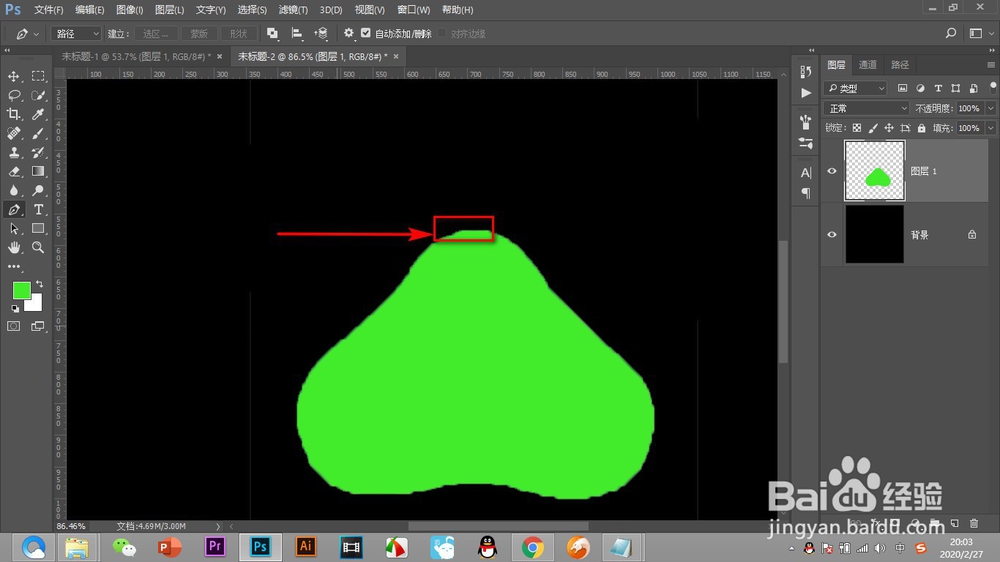Select the Brush tool
The image size is (1000, 562).
[x=38, y=133]
